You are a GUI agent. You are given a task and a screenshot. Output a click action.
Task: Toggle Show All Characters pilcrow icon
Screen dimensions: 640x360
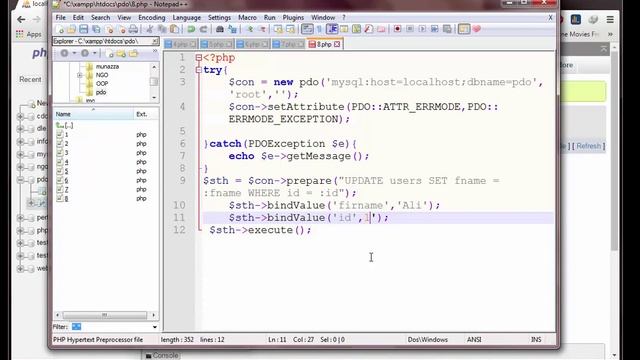coord(319,29)
